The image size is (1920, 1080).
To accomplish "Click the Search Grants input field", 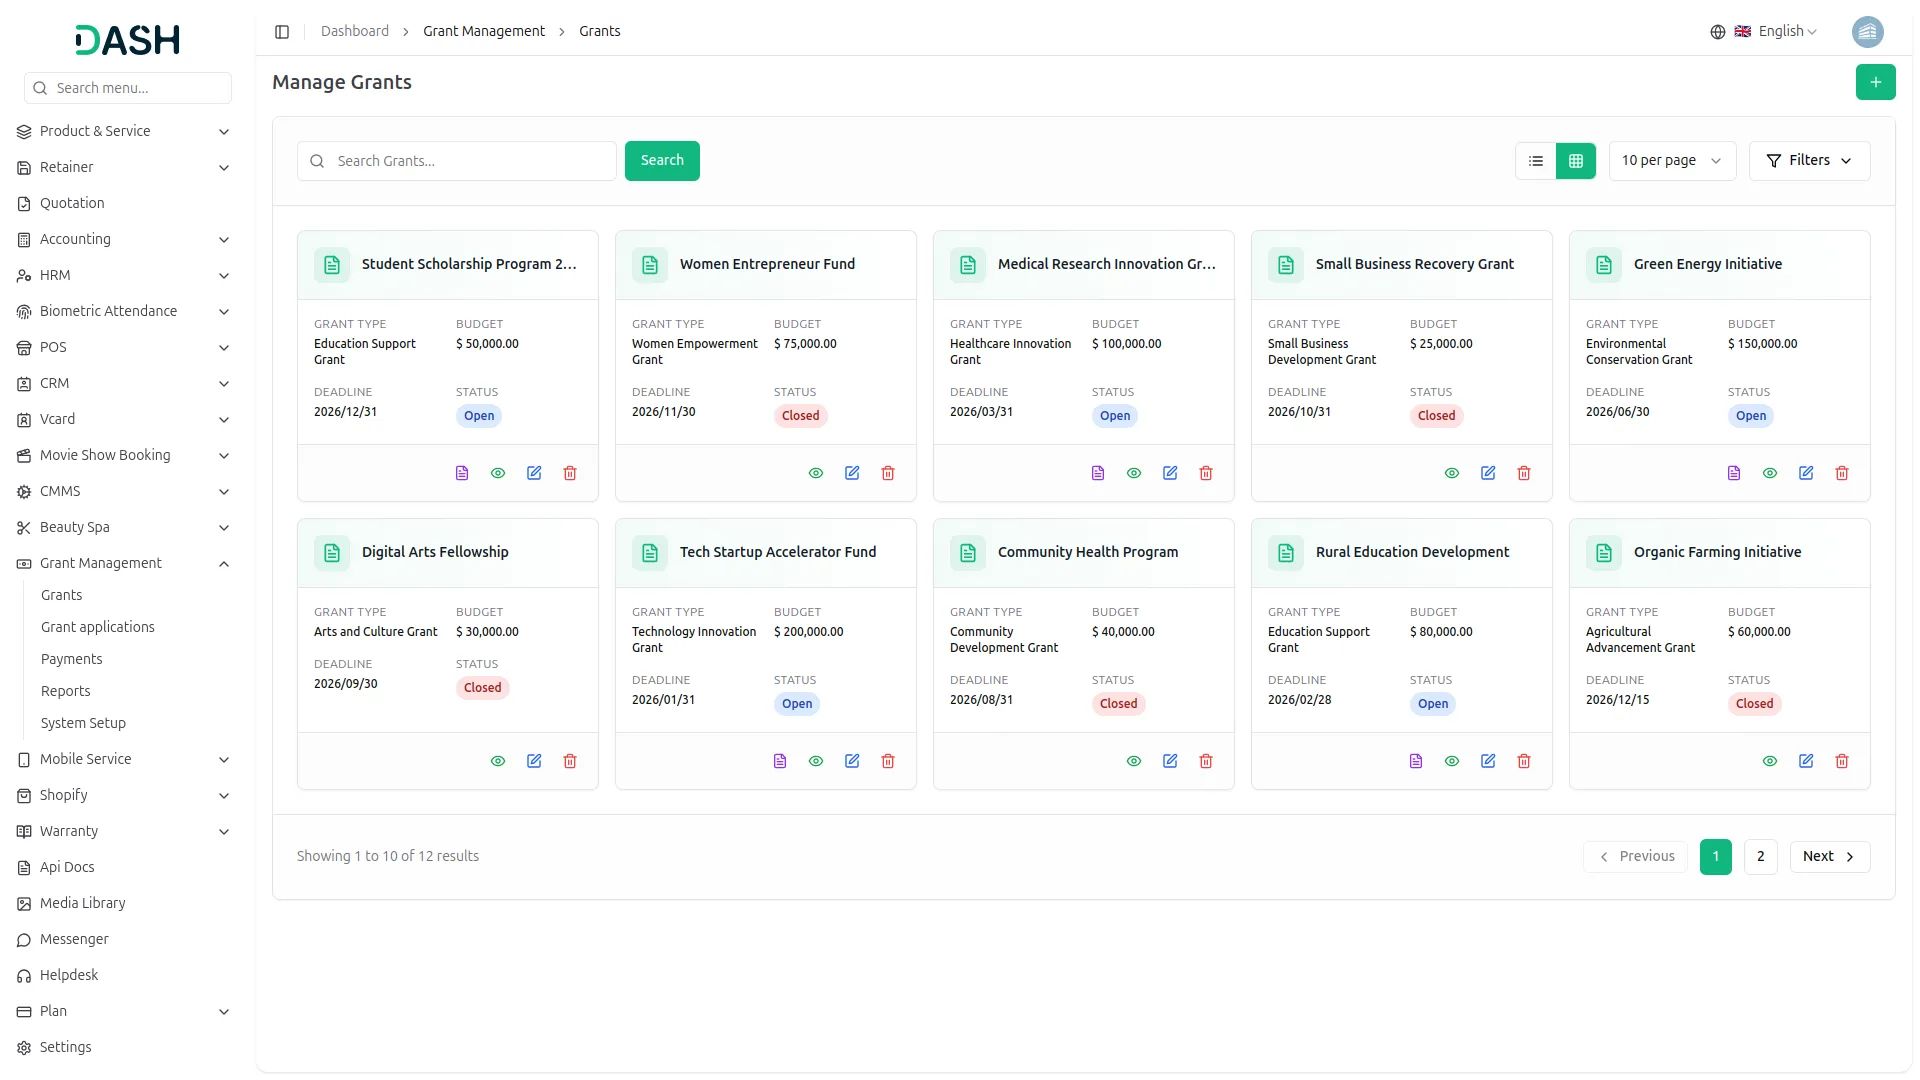I will pyautogui.click(x=457, y=161).
